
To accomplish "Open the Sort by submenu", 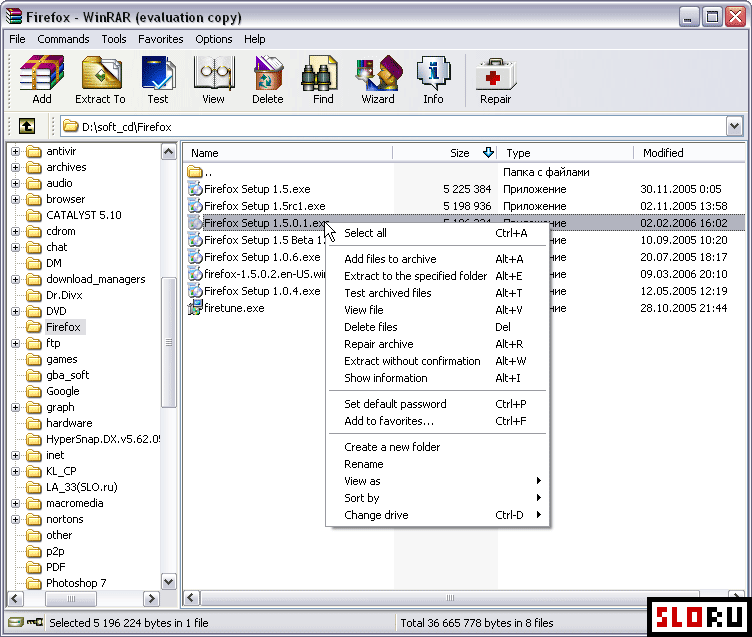I will click(x=437, y=498).
